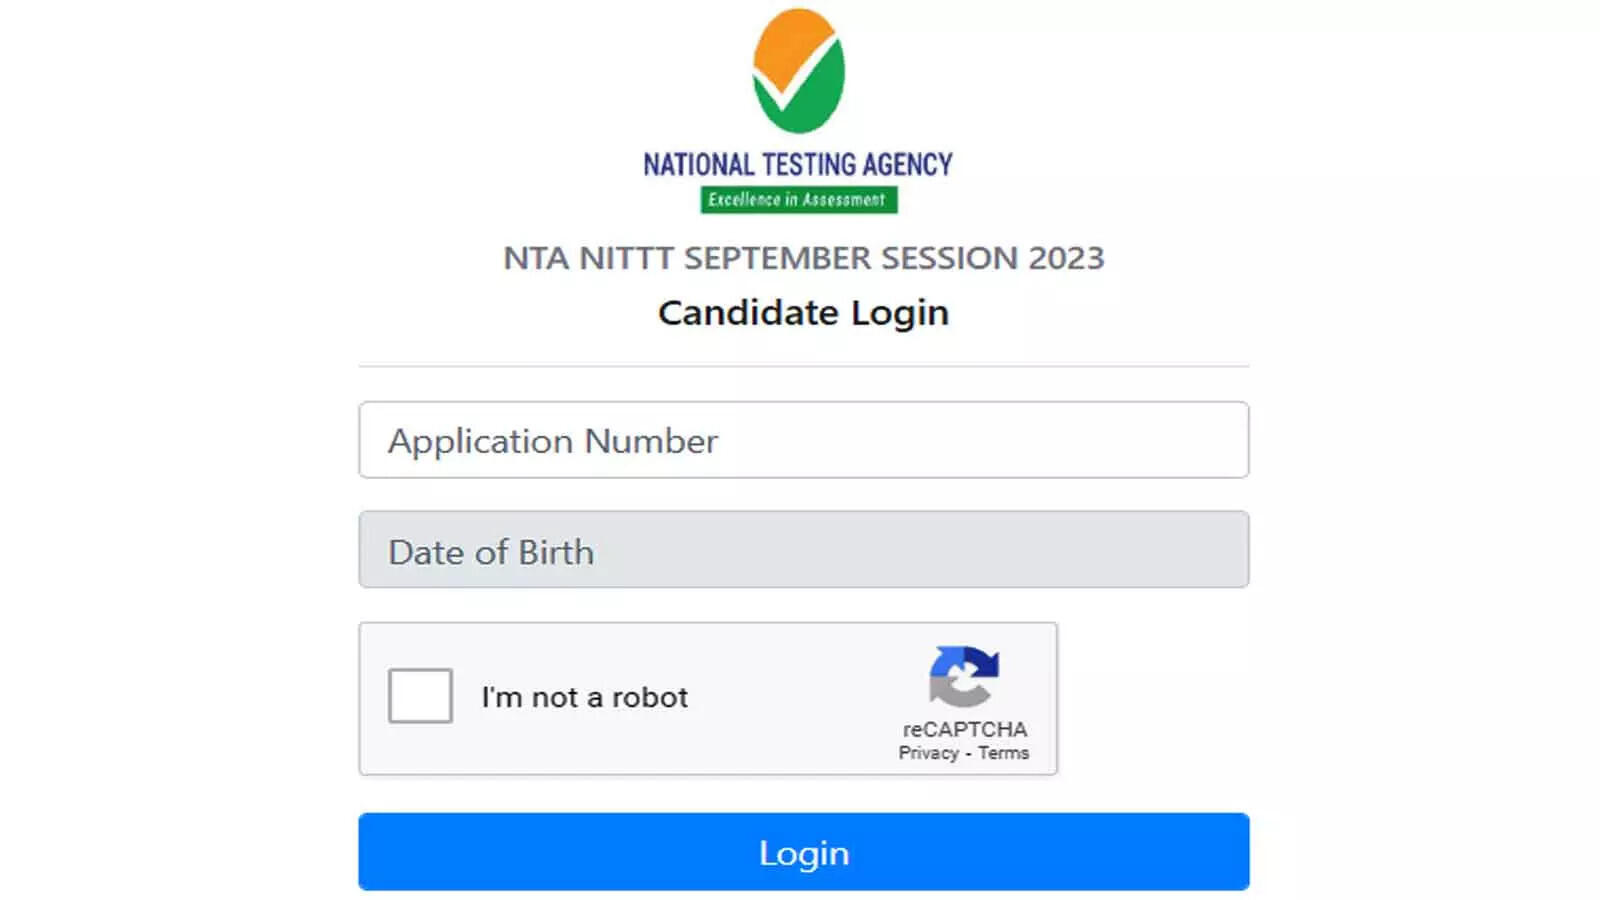The image size is (1600, 900).
Task: Open the Date of Birth field
Action: (x=804, y=550)
